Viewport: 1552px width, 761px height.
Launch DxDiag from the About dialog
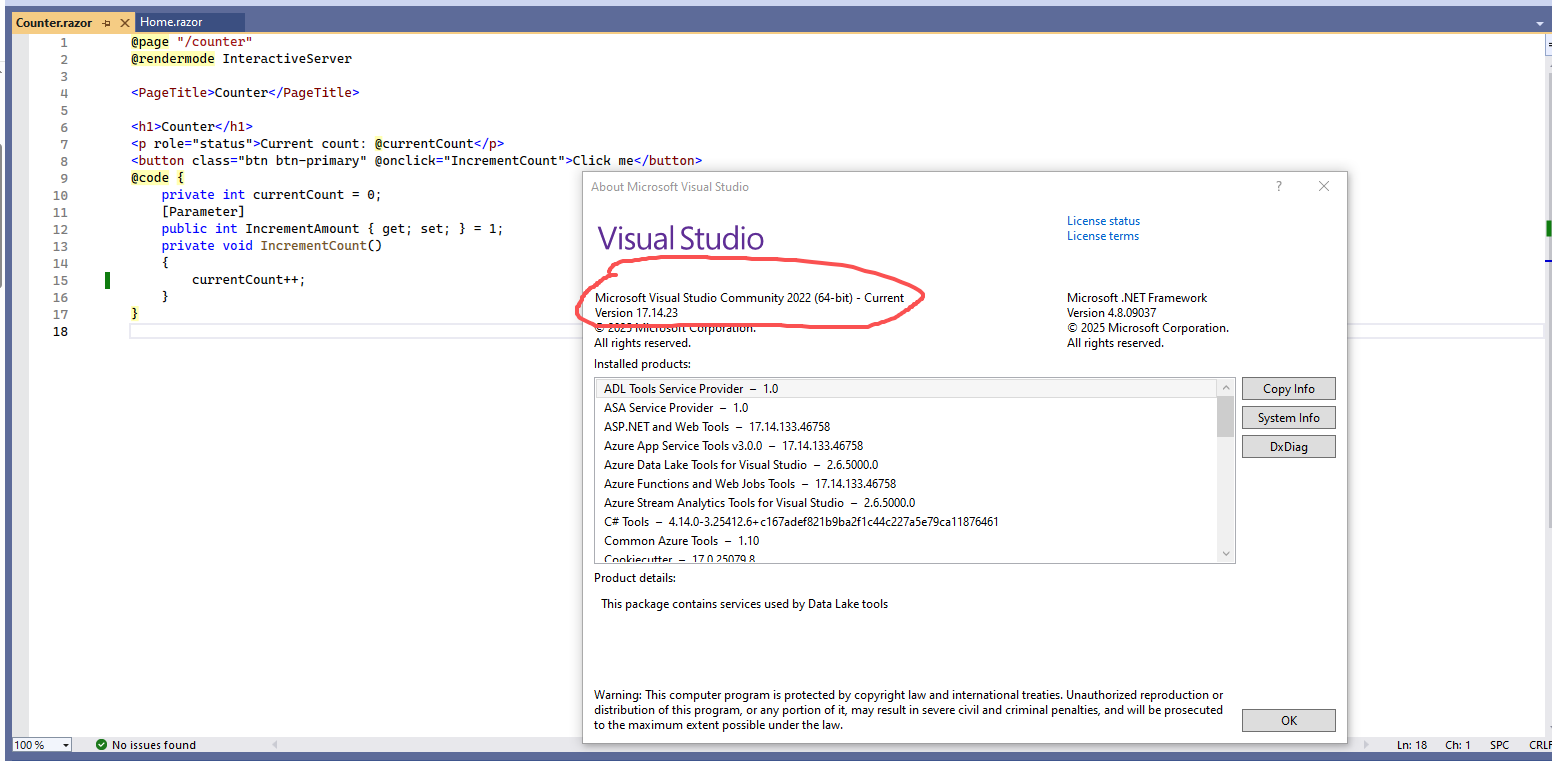click(1288, 447)
